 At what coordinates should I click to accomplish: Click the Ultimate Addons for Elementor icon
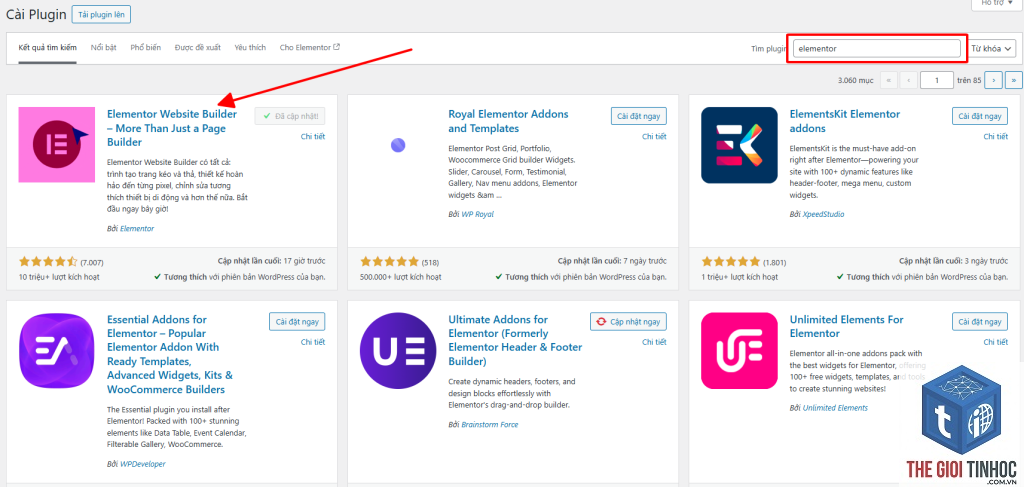398,351
